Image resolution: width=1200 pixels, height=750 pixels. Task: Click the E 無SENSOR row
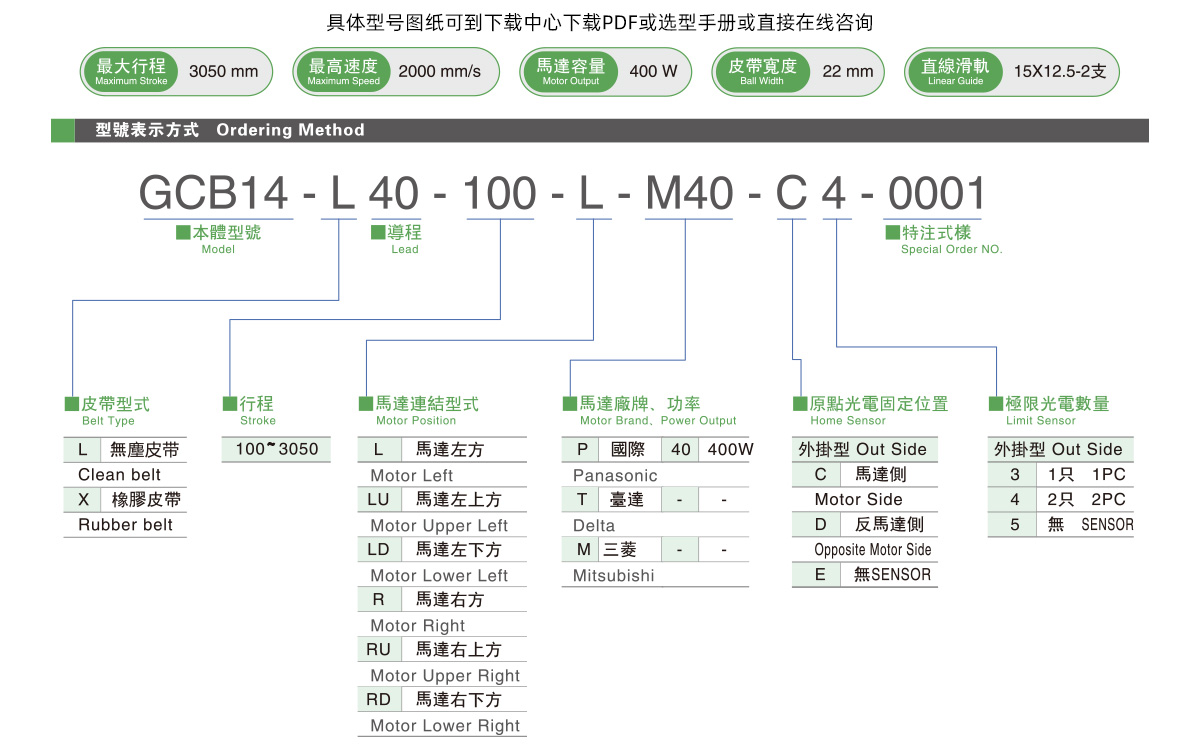[x=864, y=574]
